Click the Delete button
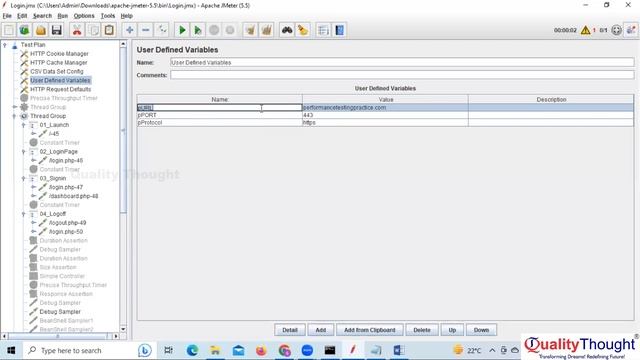The width and height of the screenshot is (640, 360). click(422, 330)
